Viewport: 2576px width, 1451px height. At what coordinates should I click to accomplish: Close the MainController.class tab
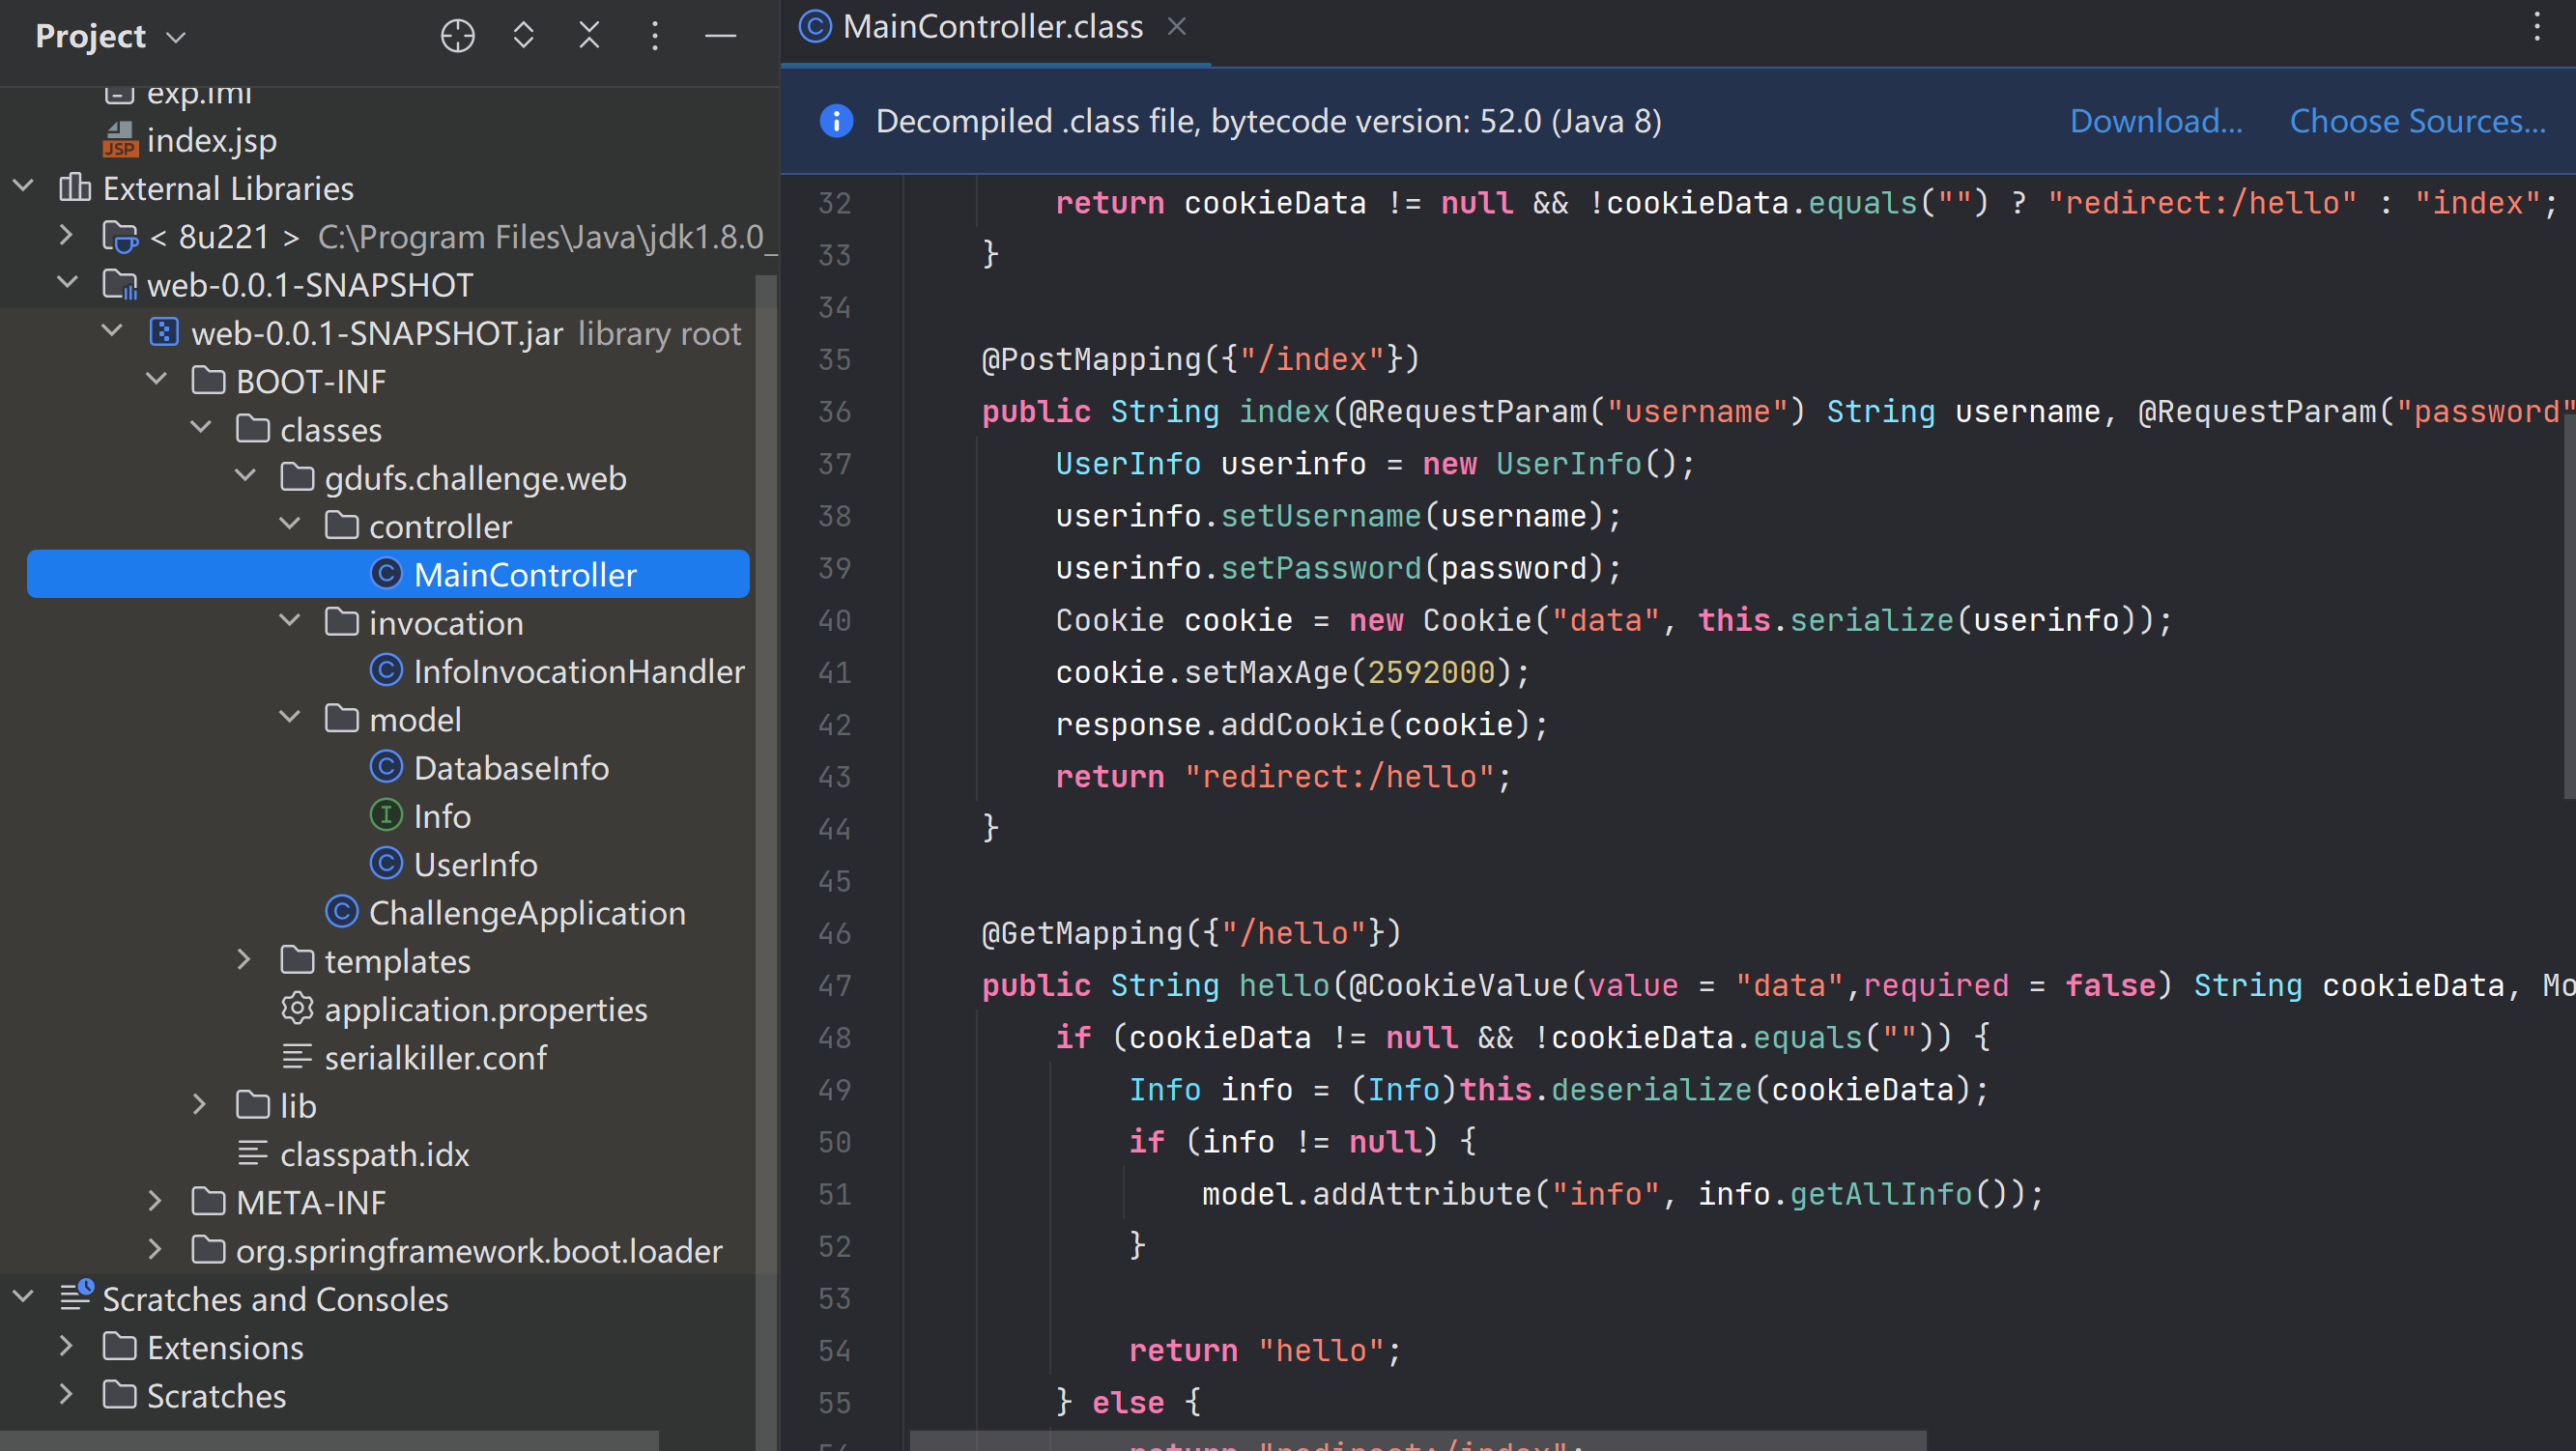pyautogui.click(x=1177, y=26)
